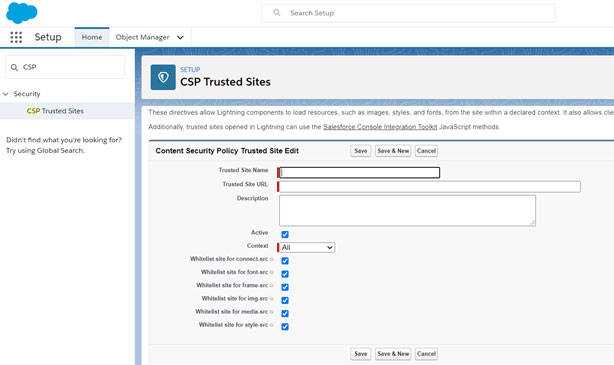
Task: Click the Quick Find box containing CSP
Action: point(65,67)
